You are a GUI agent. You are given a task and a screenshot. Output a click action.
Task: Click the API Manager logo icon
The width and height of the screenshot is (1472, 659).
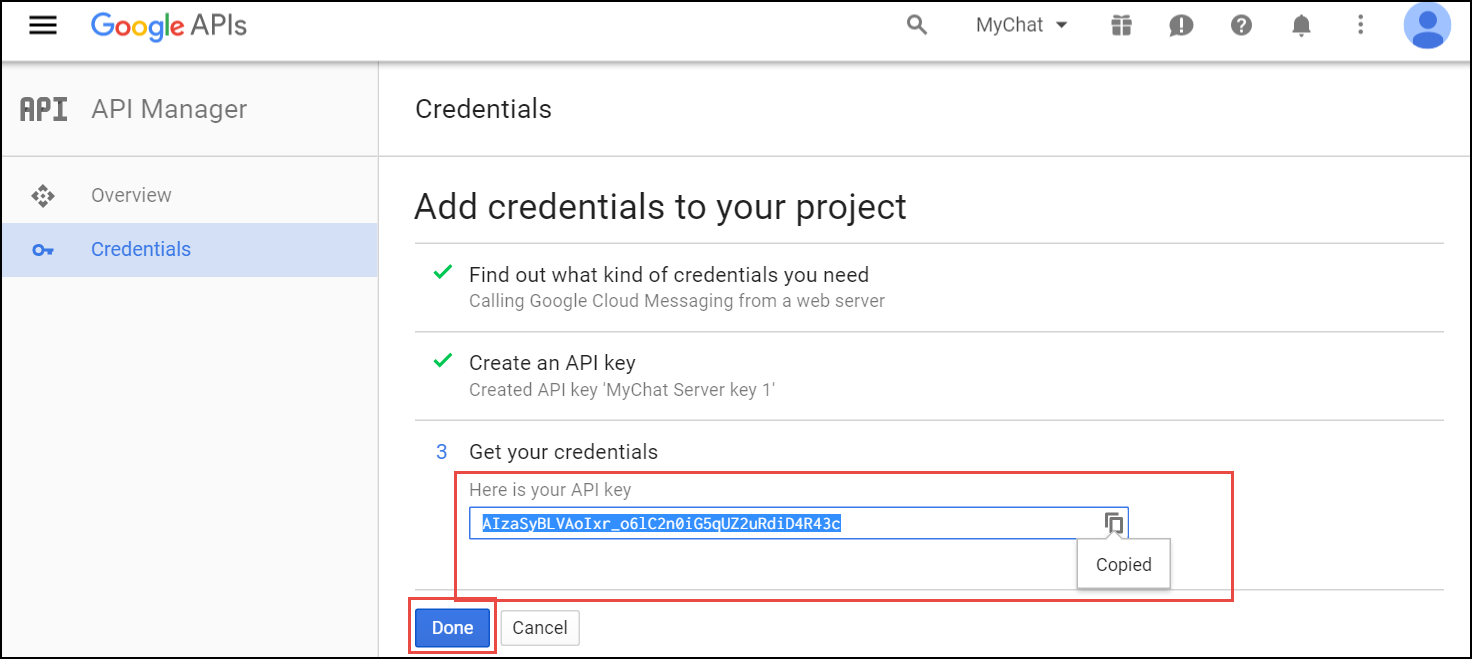43,109
